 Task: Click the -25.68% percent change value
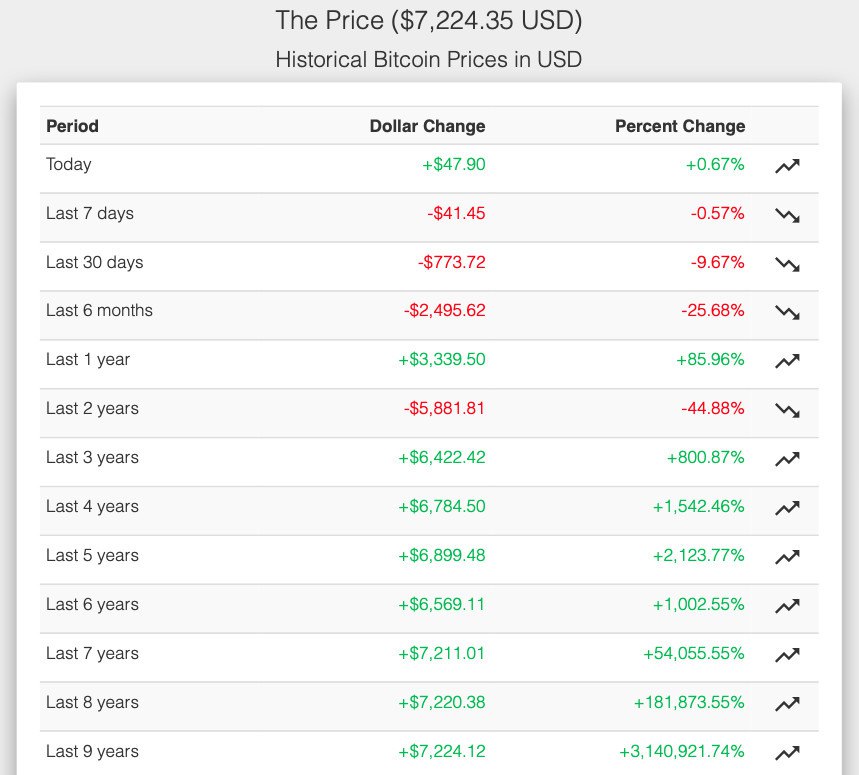coord(713,311)
